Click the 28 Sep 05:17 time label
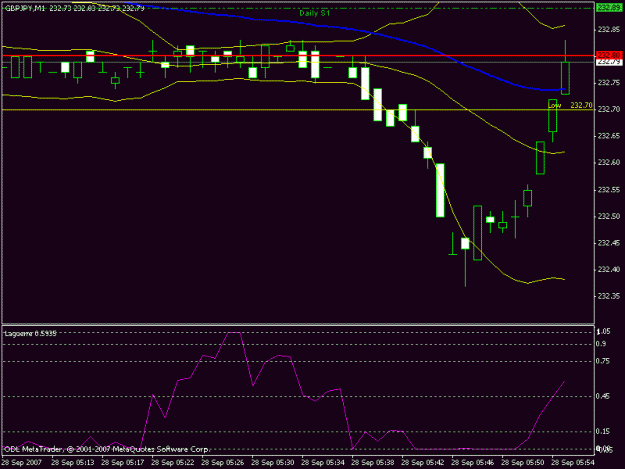The image size is (625, 469). coord(123,462)
